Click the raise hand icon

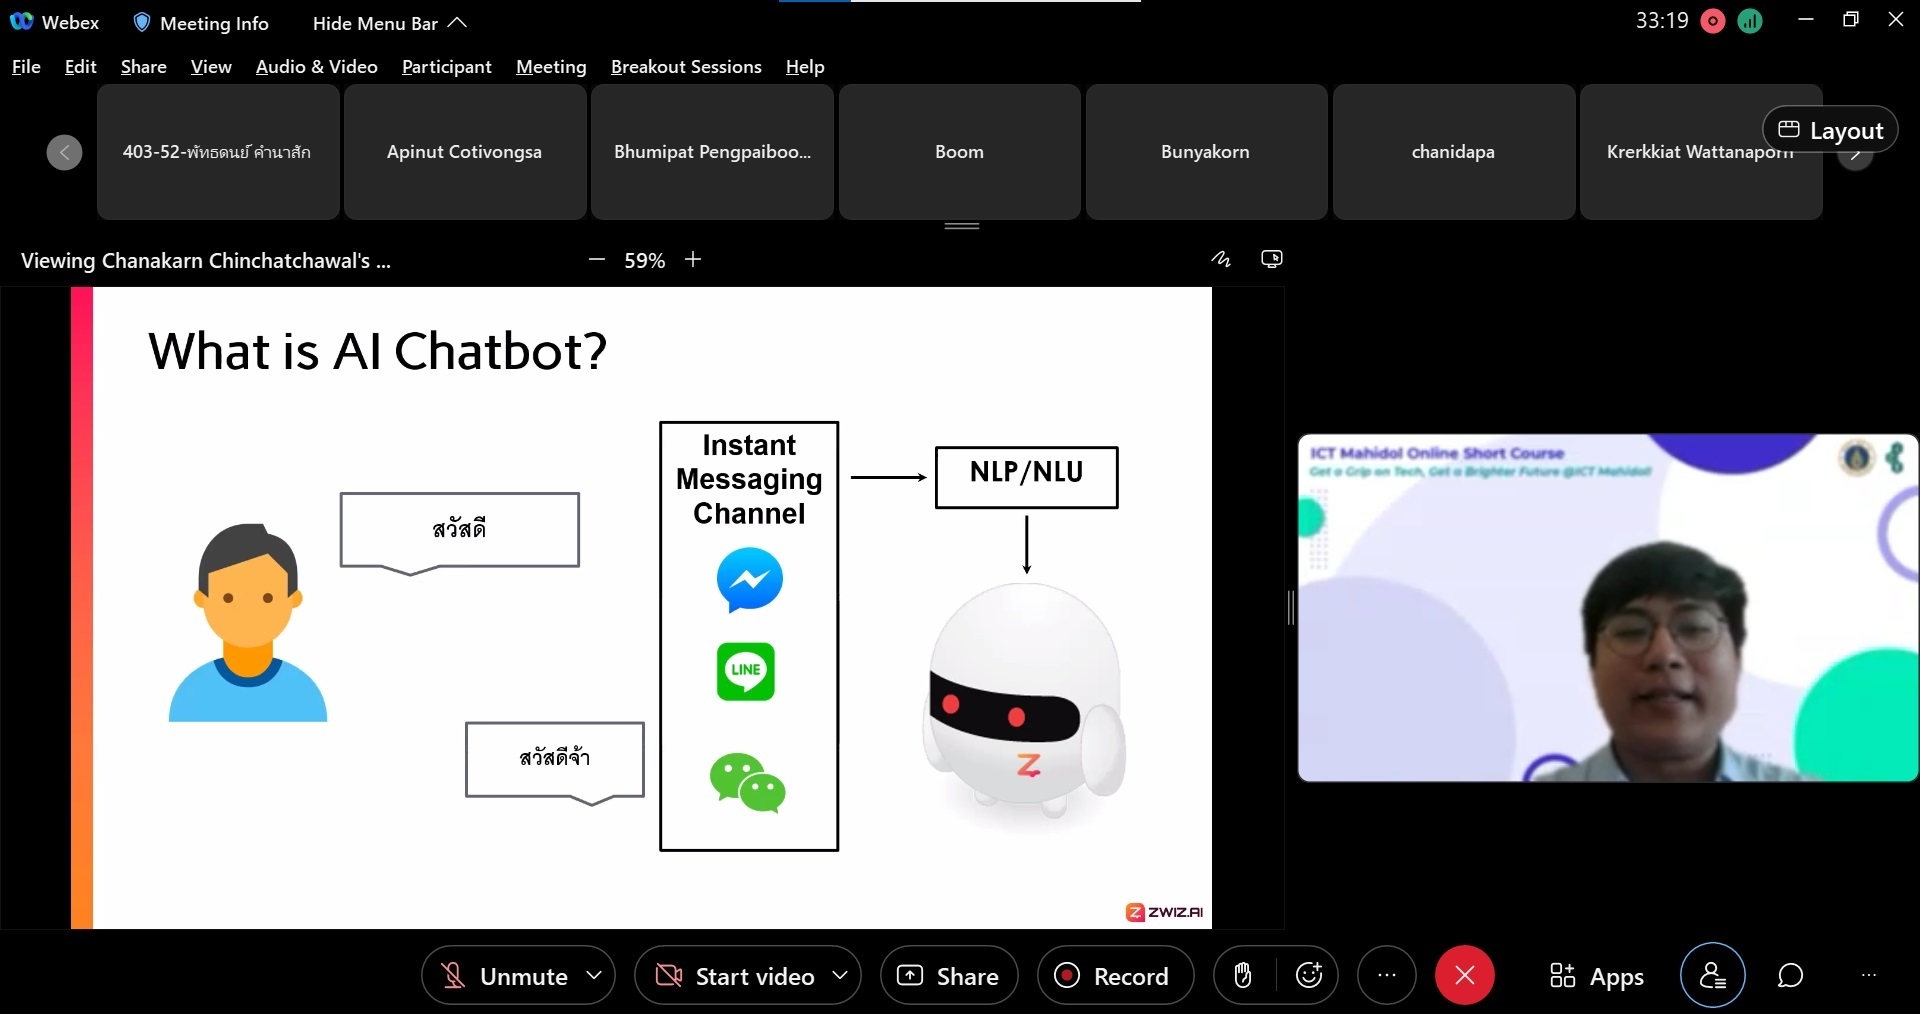pyautogui.click(x=1243, y=975)
